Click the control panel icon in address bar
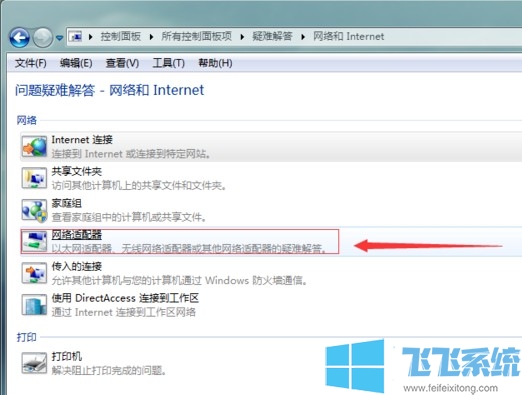The image size is (522, 395). (76, 36)
